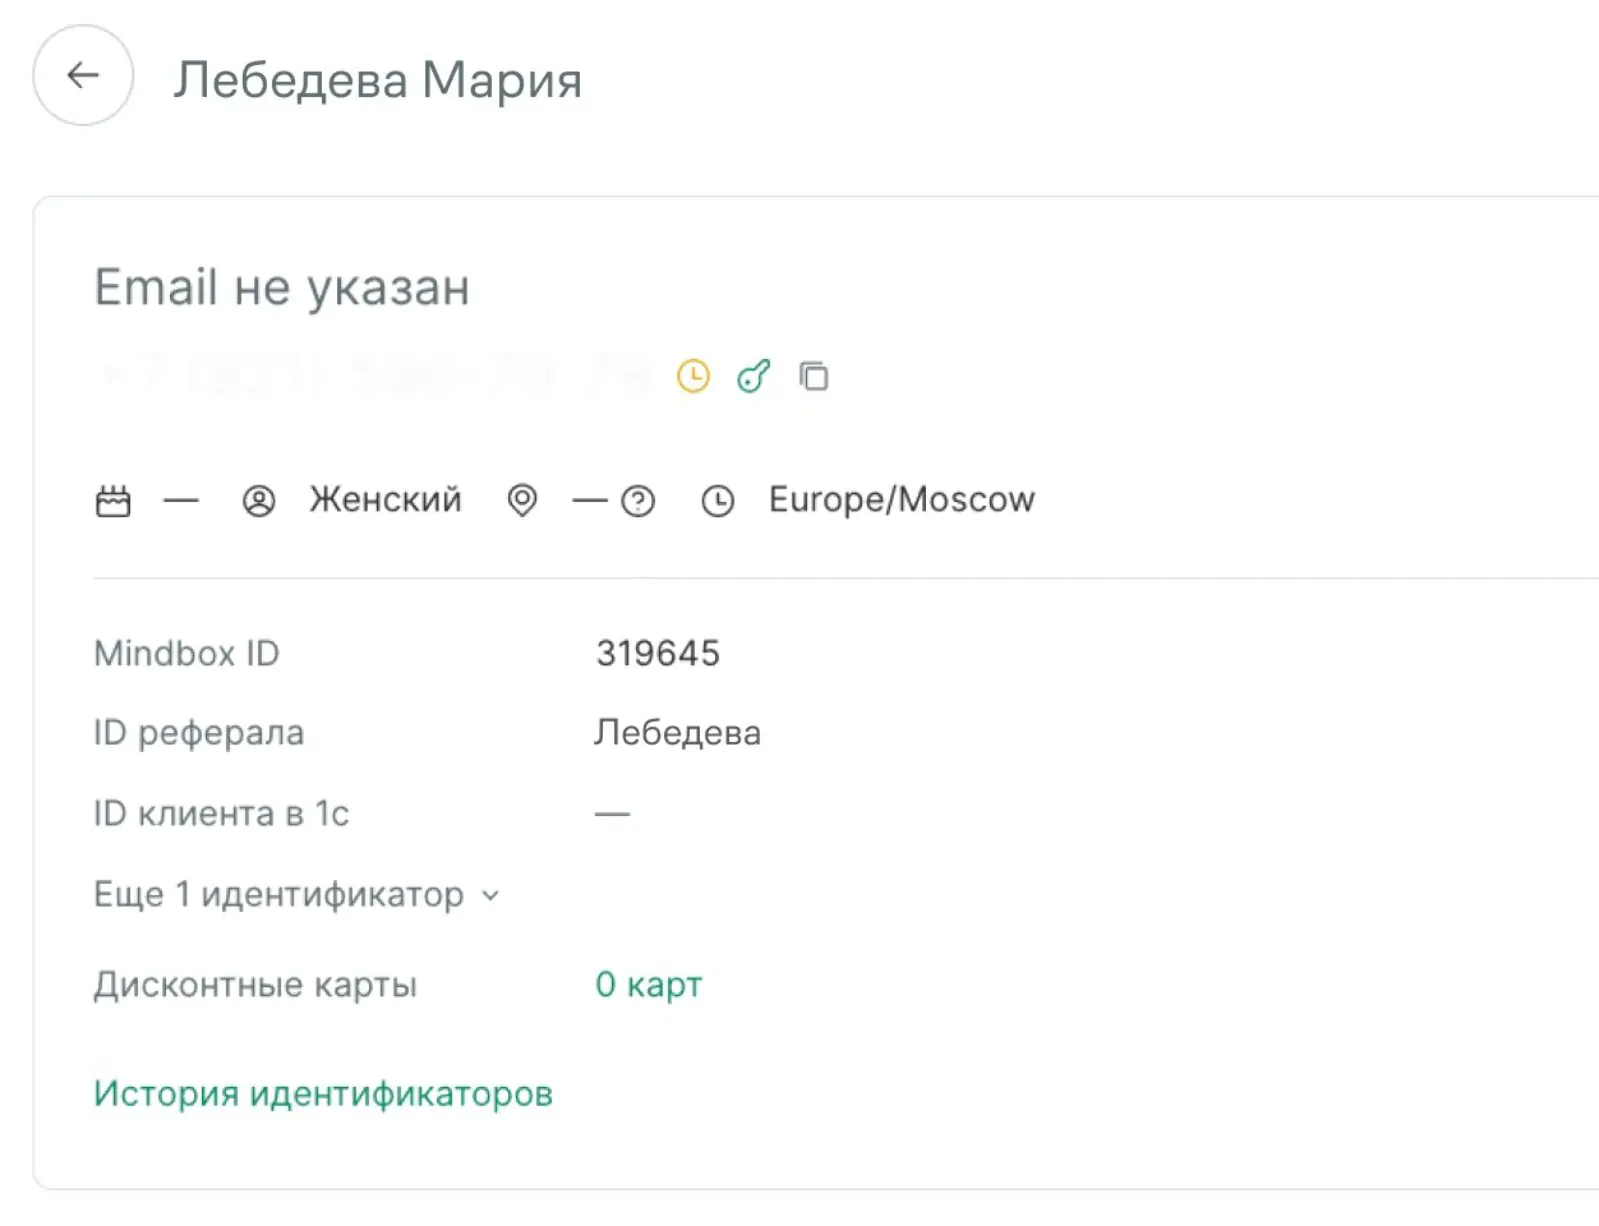
Task: Click the location pin icon
Action: click(522, 500)
